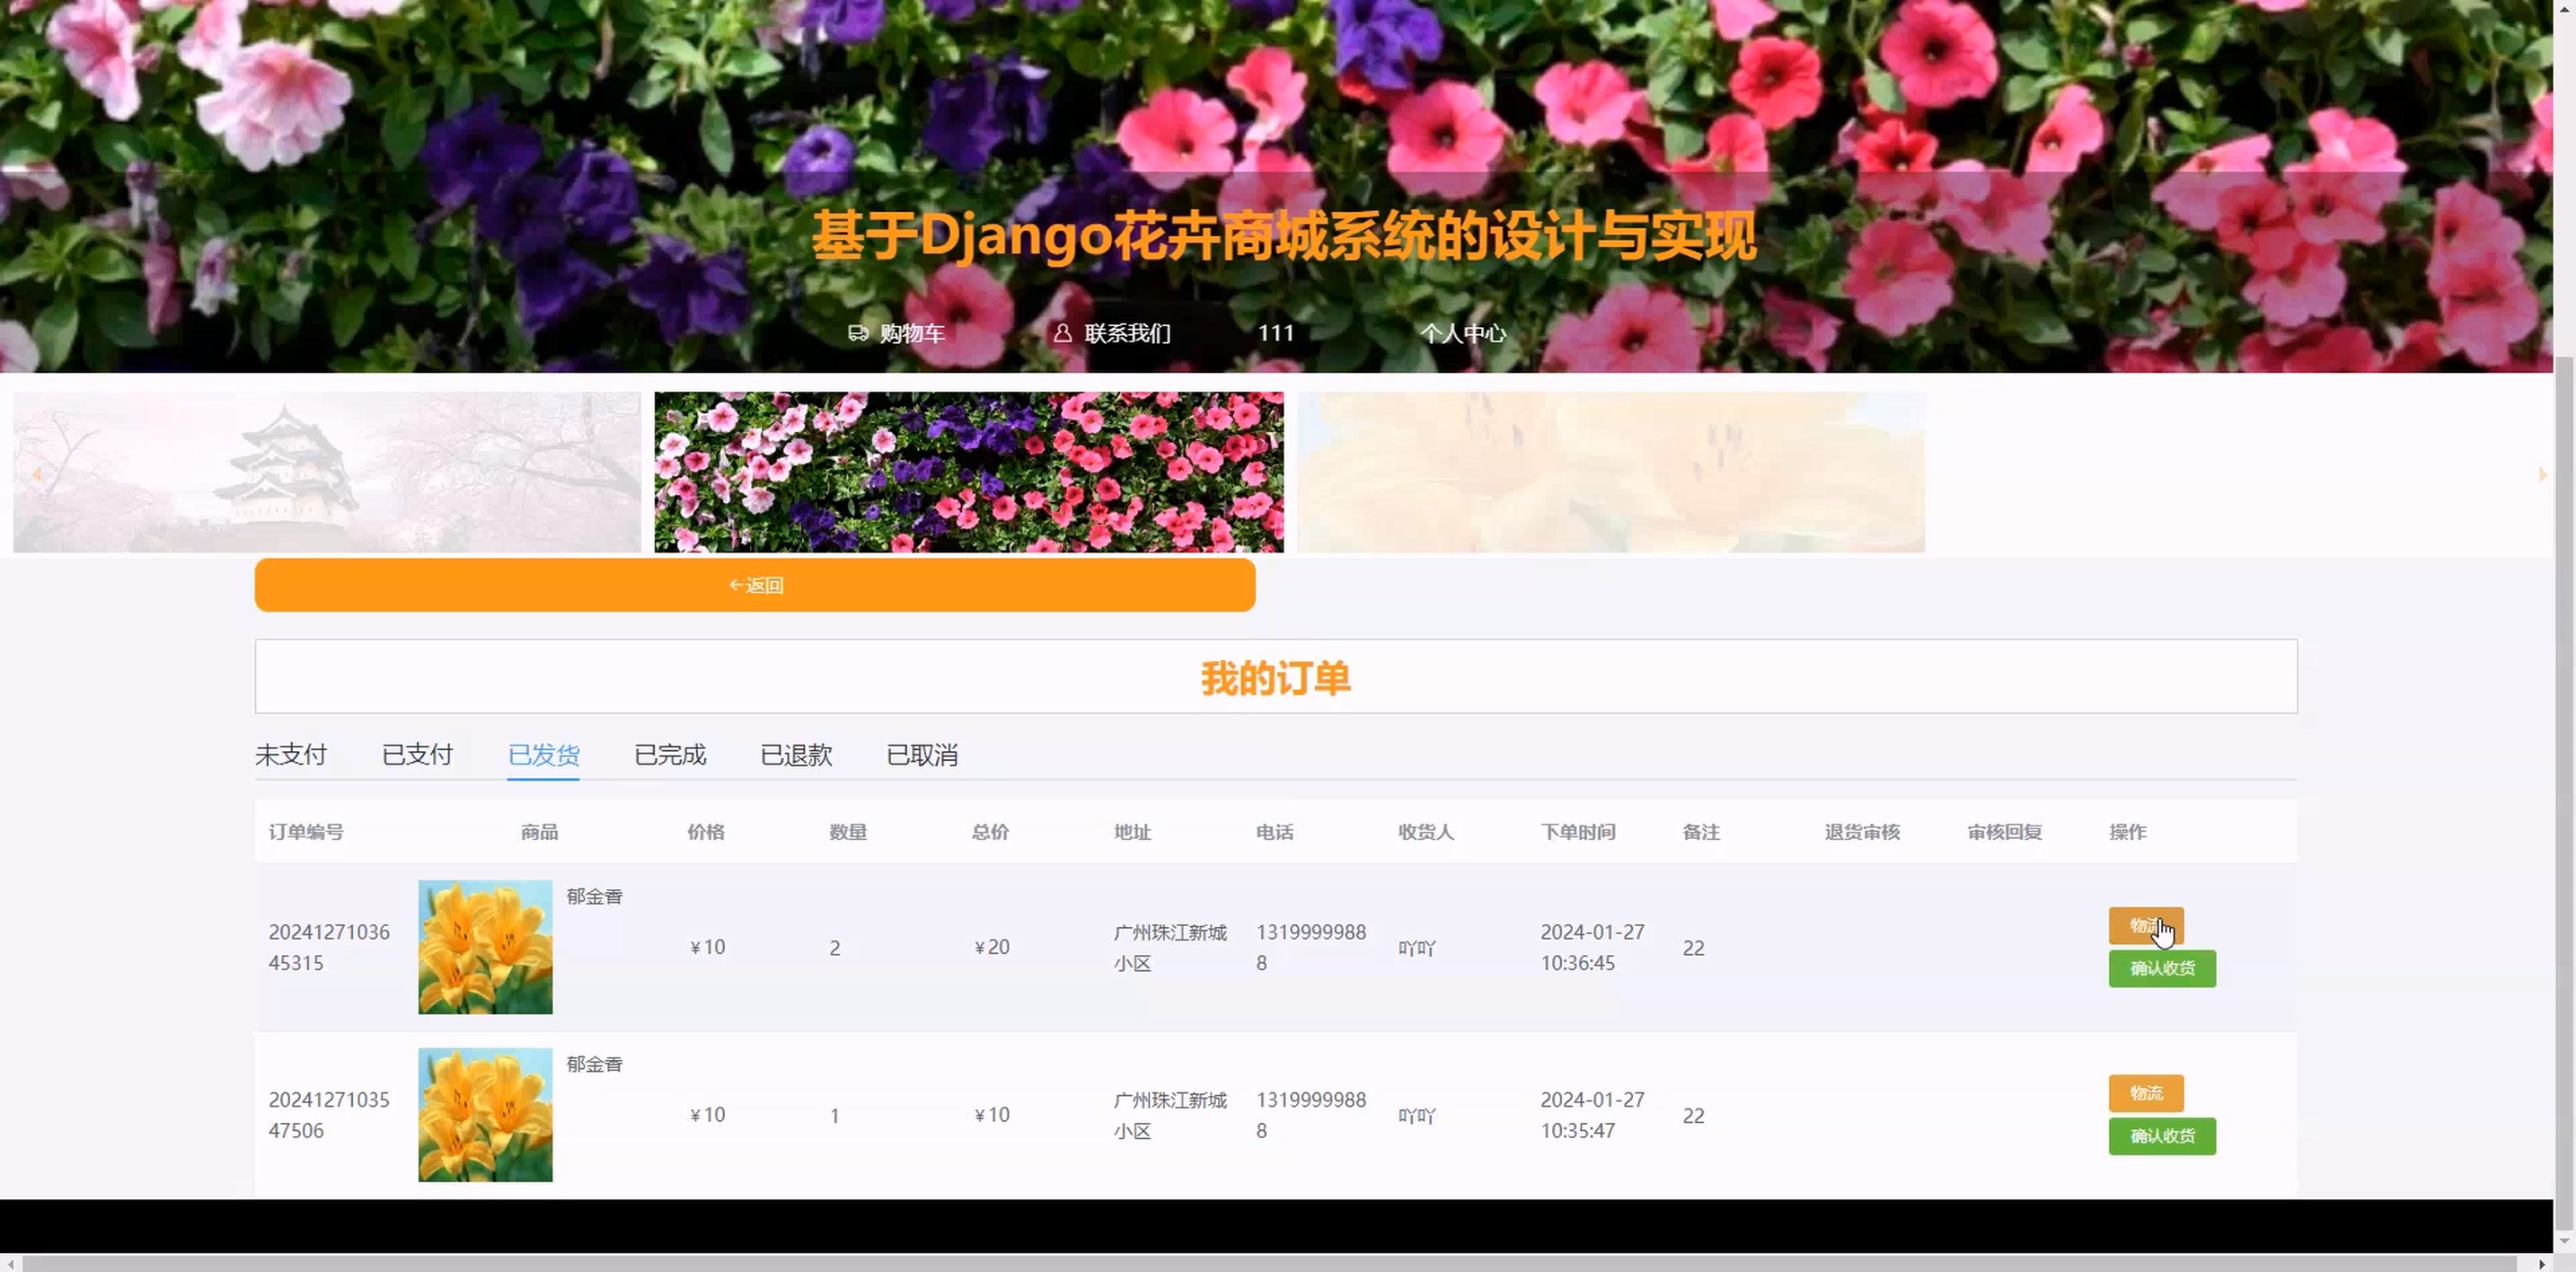
Task: Click the shopping cart truck icon
Action: tap(858, 333)
